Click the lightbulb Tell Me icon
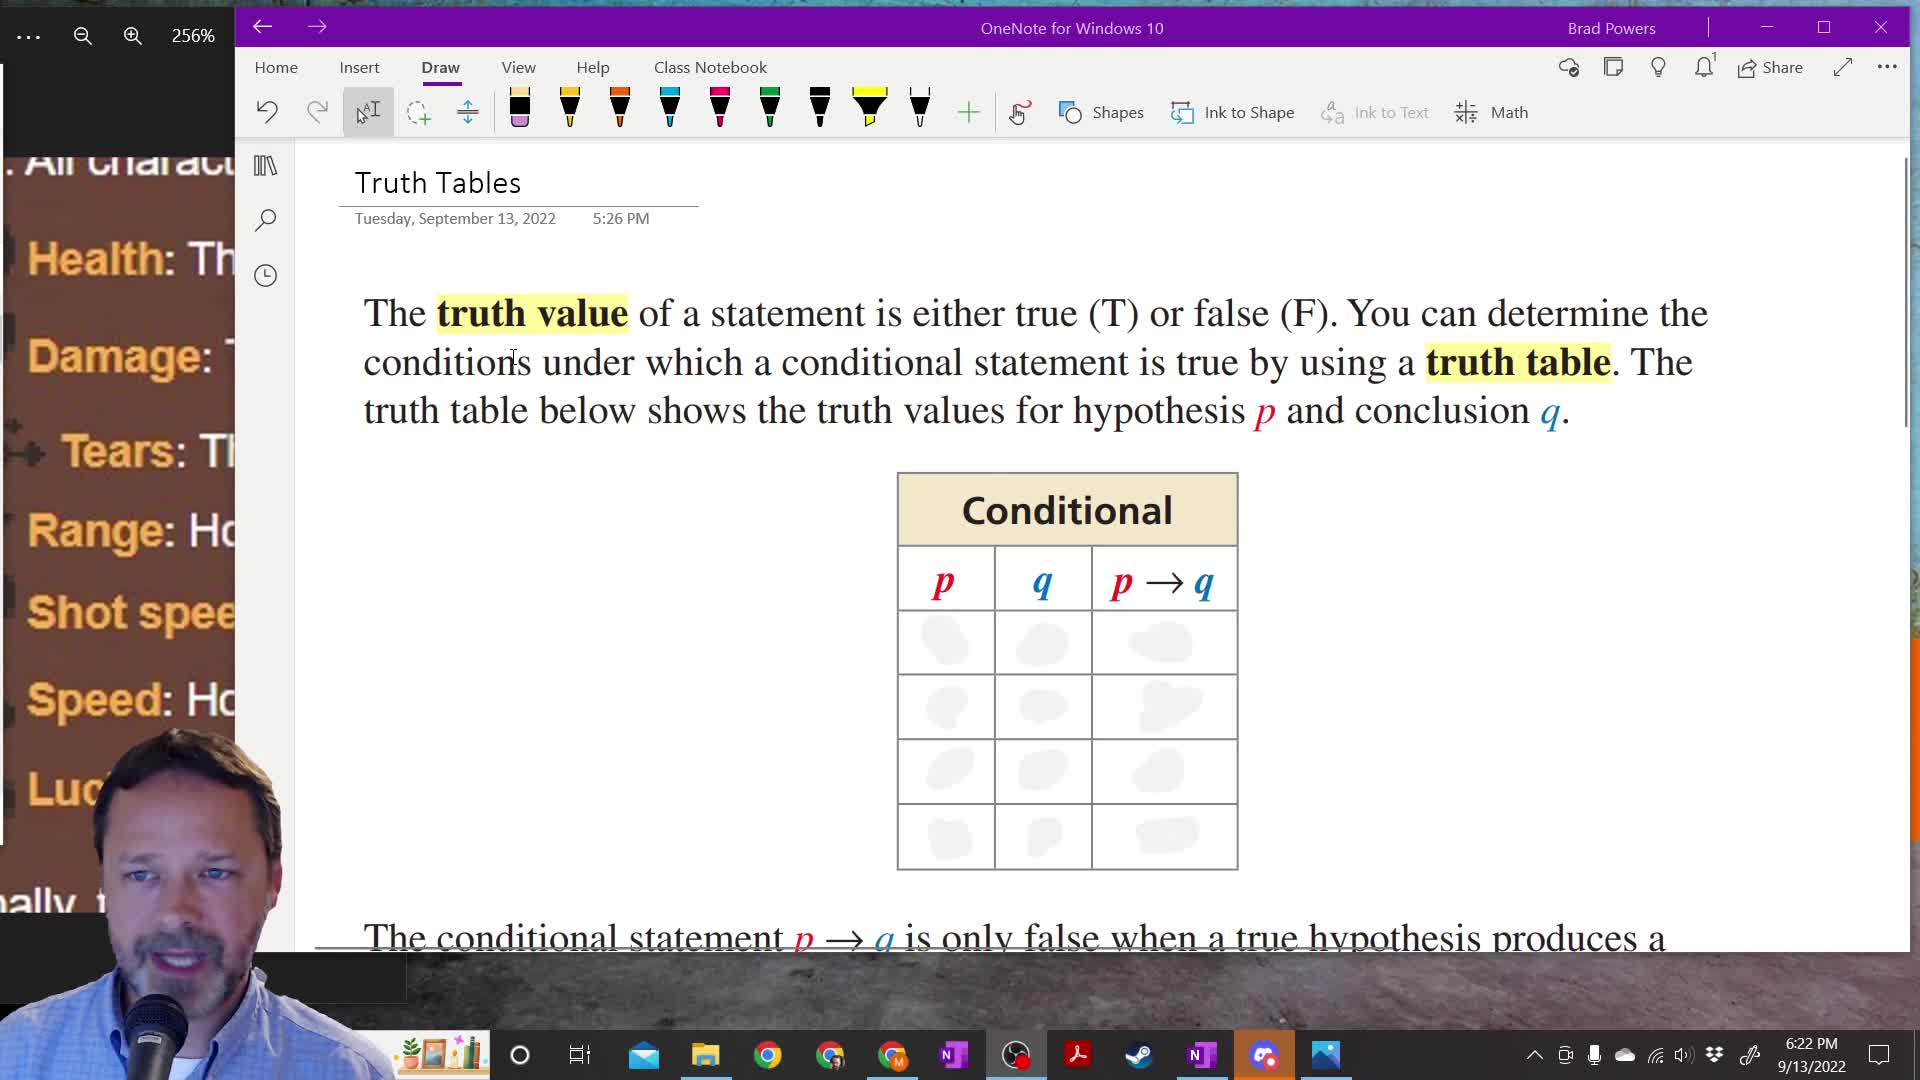 pos(1658,67)
